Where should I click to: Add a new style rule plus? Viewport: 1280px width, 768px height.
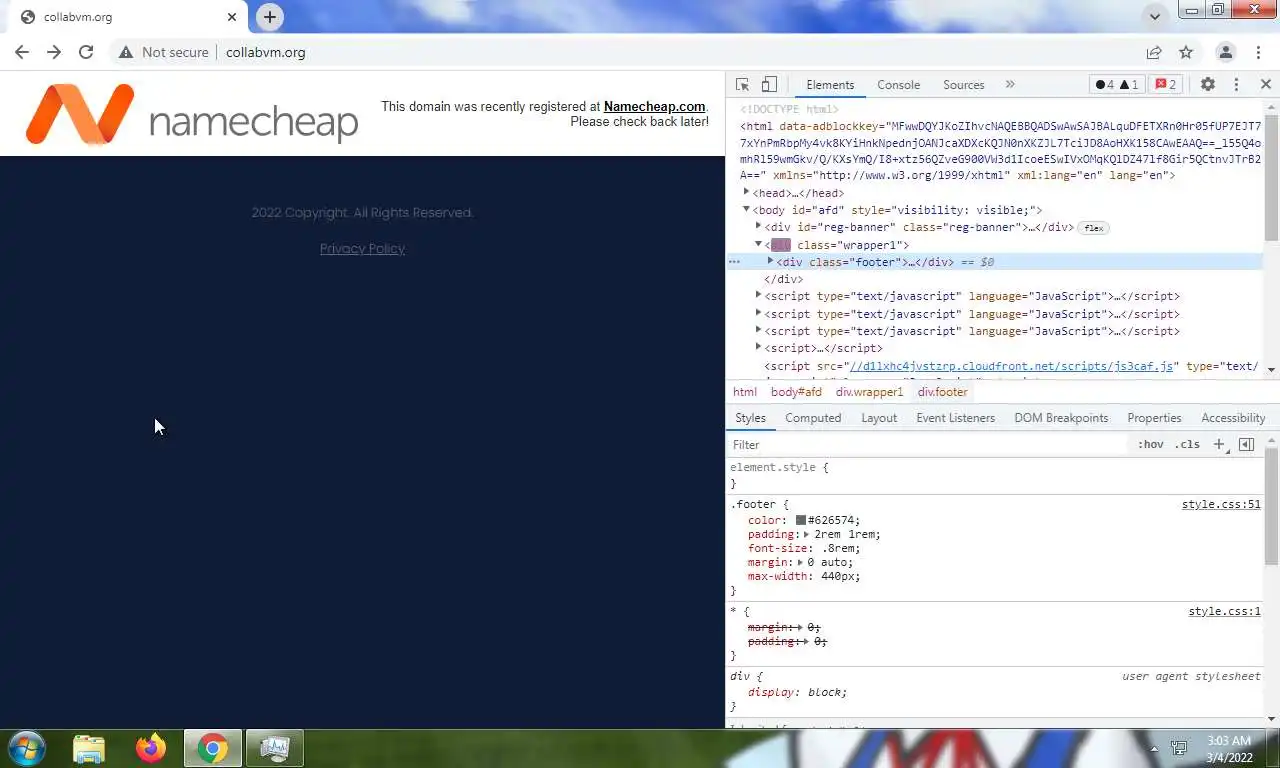pos(1218,445)
